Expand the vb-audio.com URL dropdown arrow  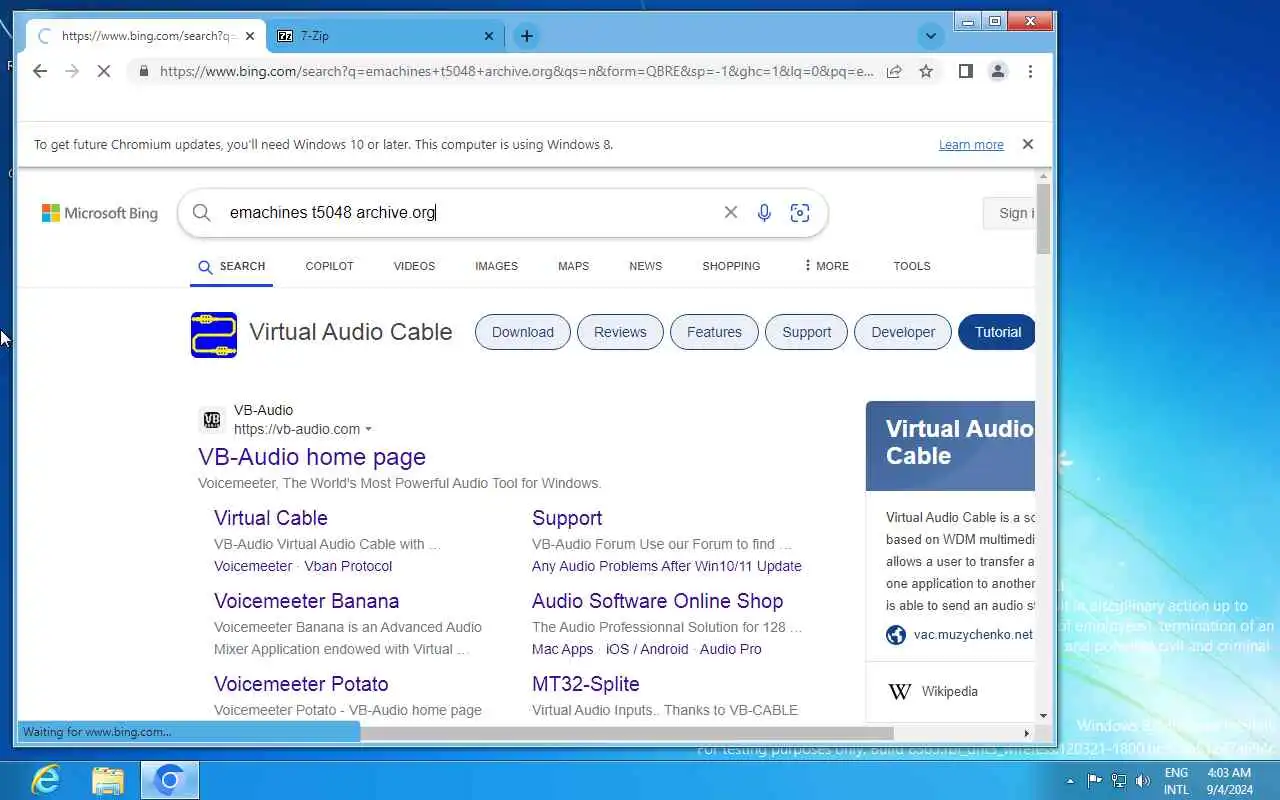pyautogui.click(x=368, y=430)
